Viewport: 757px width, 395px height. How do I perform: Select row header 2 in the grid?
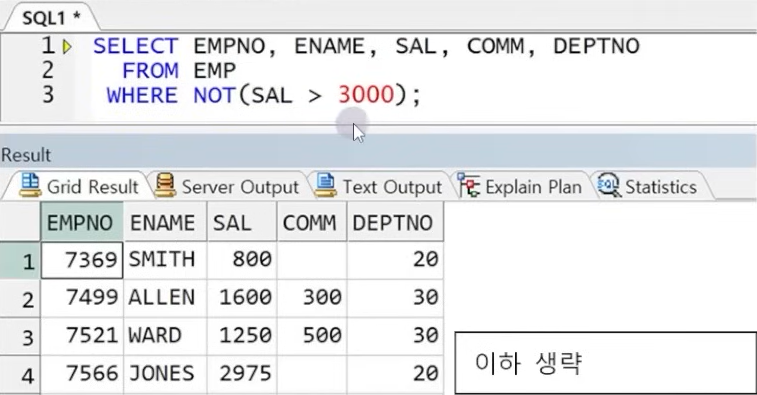(x=20, y=298)
